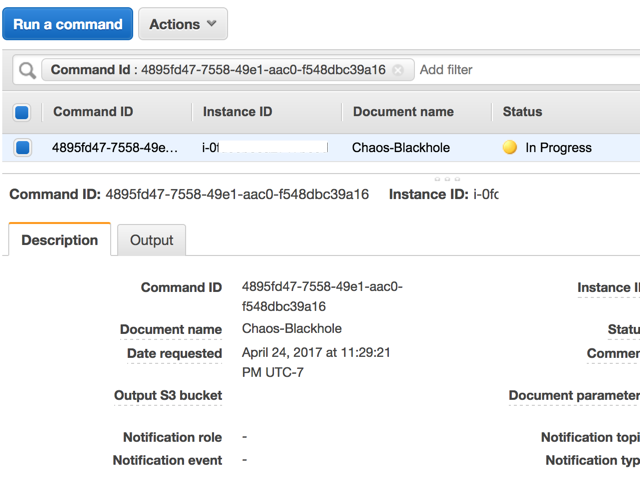Click the In Progress status text
This screenshot has height=480, width=640.
click(x=558, y=147)
